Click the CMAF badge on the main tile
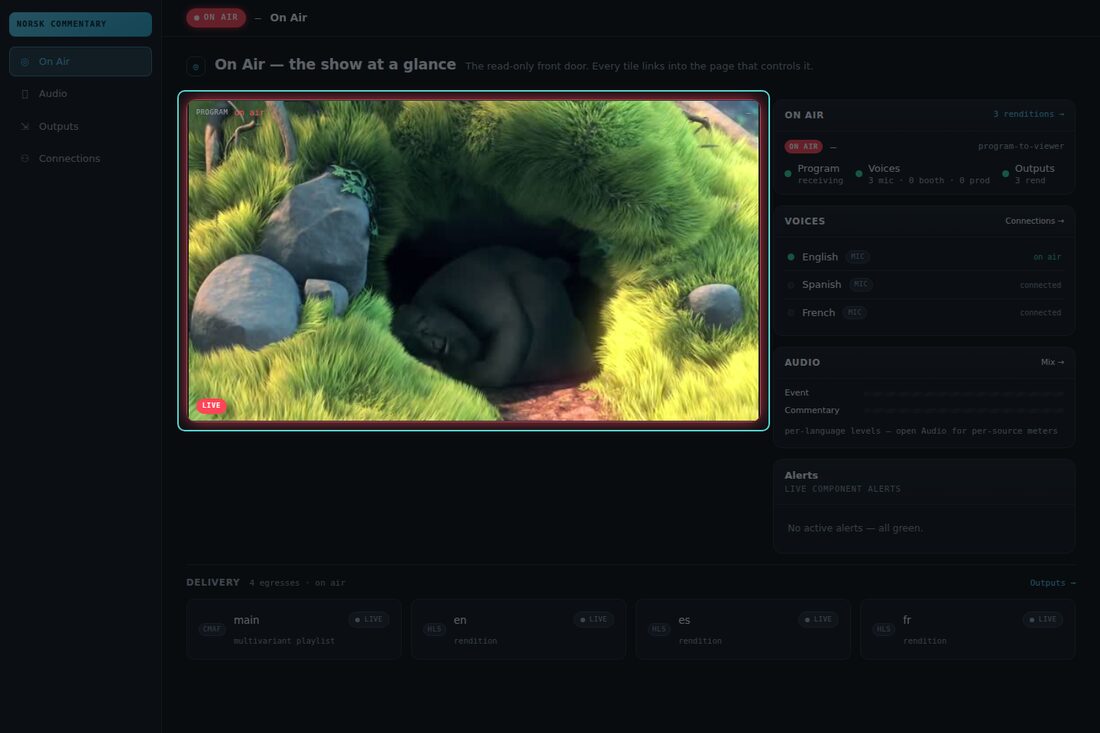This screenshot has width=1100, height=733. 212,629
